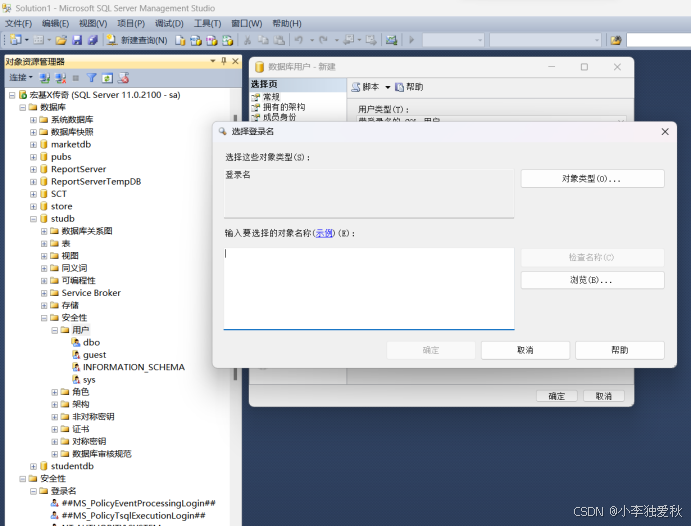
Task: Click the Save disk icon in toolbar
Action: pyautogui.click(x=77, y=40)
